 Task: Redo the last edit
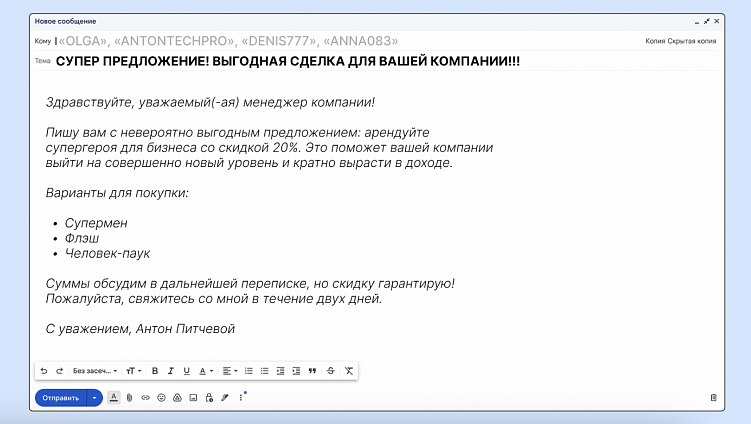[59, 371]
